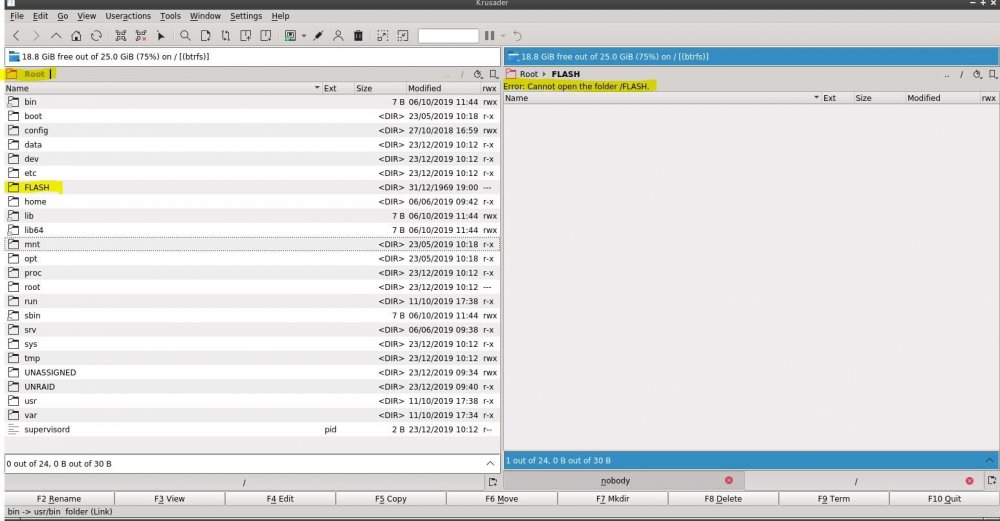Click the undo job toolbar icon
The width and height of the screenshot is (1000, 521).
coord(517,36)
